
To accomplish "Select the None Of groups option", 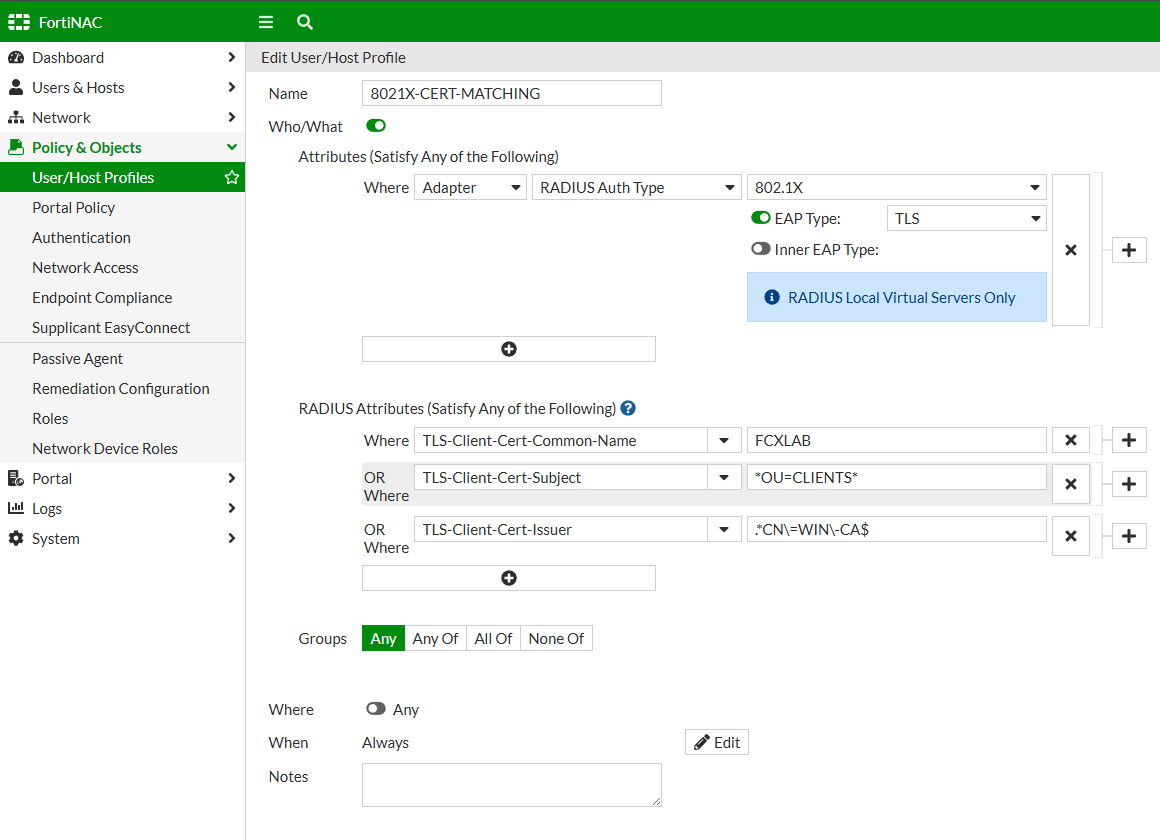I will (556, 639).
